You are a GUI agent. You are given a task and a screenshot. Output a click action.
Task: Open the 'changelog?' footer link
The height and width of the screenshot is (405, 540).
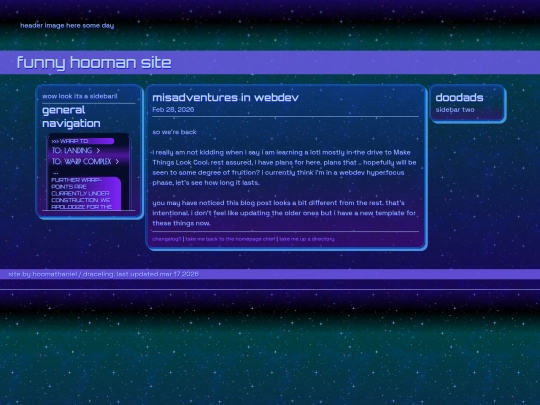[167, 239]
